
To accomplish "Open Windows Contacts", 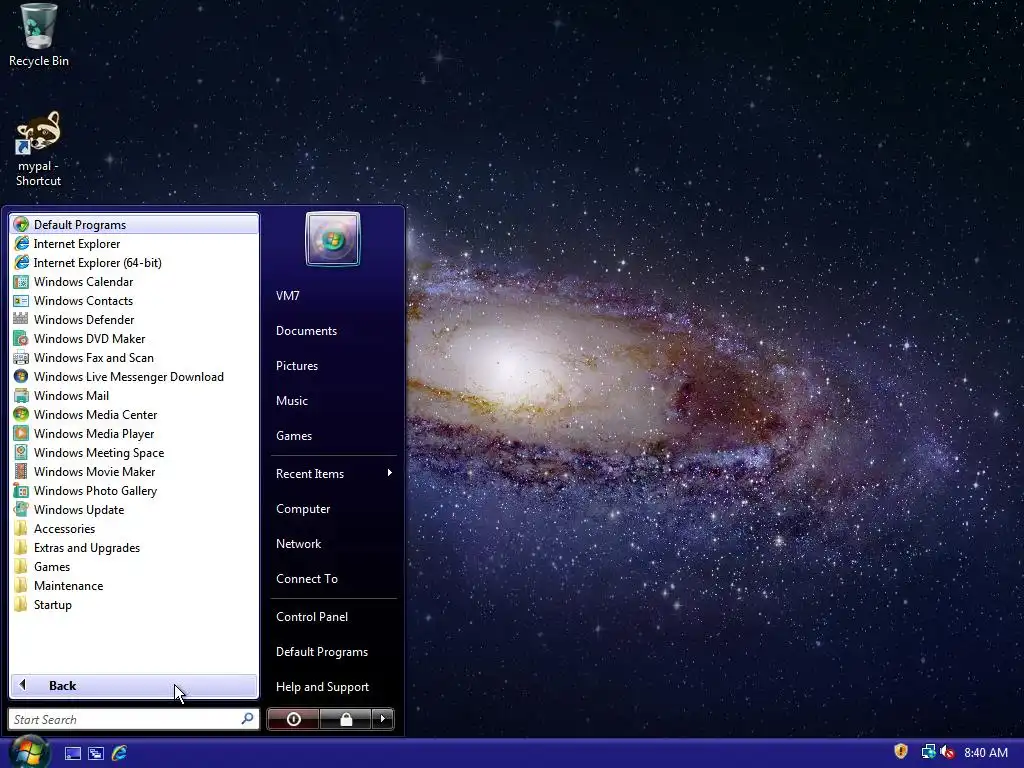I will tap(134, 300).
